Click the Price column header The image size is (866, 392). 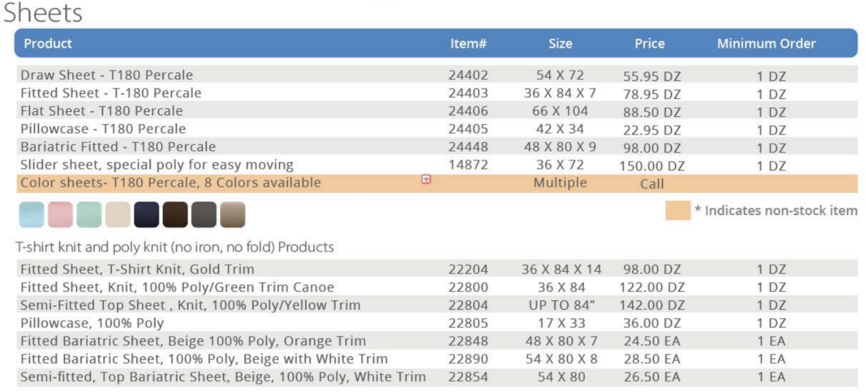pyautogui.click(x=650, y=44)
